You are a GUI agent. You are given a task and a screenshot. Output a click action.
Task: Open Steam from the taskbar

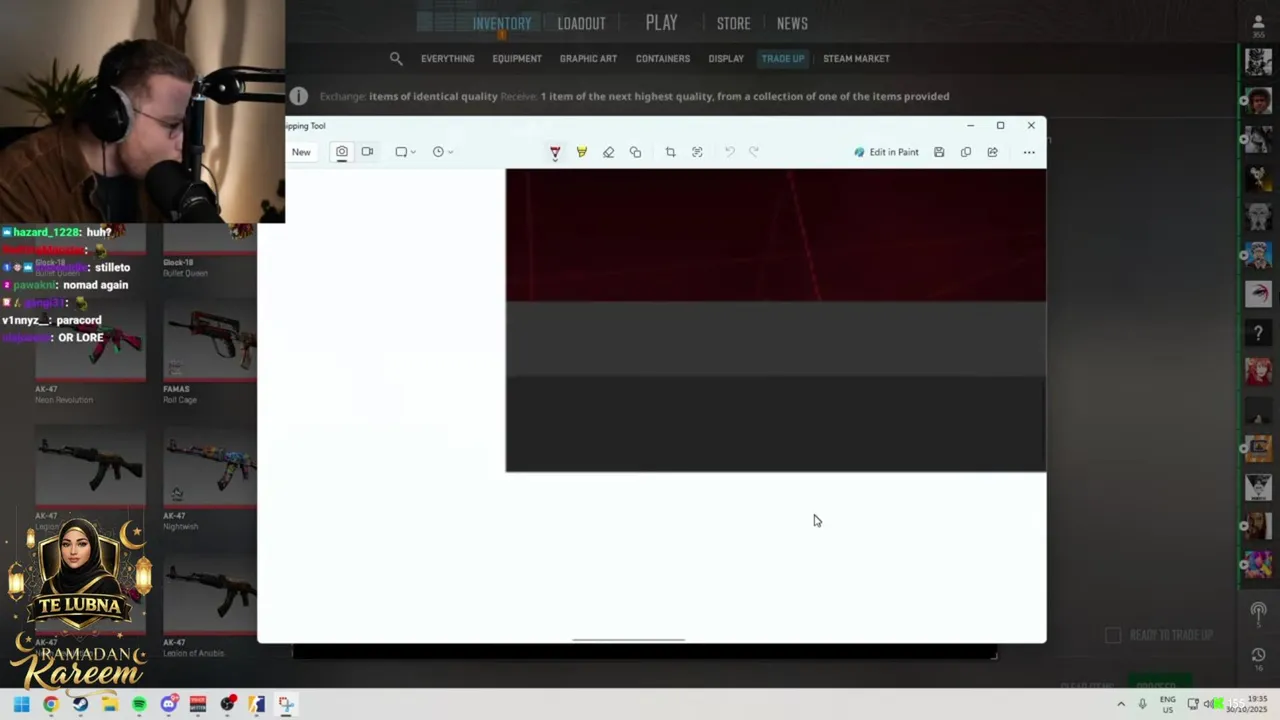pyautogui.click(x=80, y=704)
